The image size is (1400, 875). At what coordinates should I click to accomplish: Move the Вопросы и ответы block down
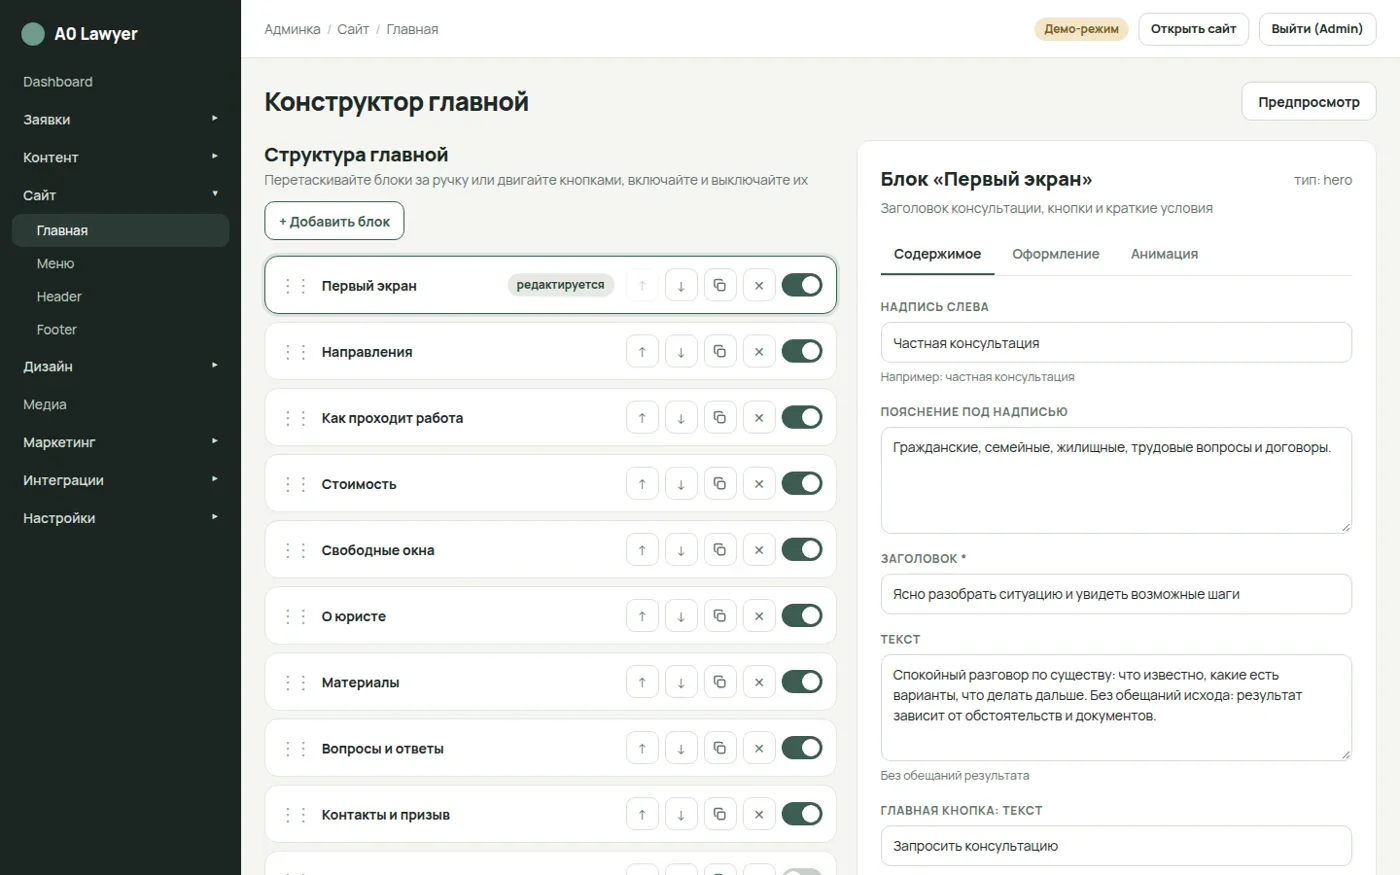click(x=681, y=748)
